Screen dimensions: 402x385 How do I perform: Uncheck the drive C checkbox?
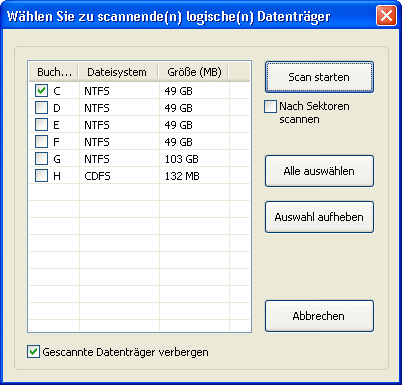tap(41, 91)
